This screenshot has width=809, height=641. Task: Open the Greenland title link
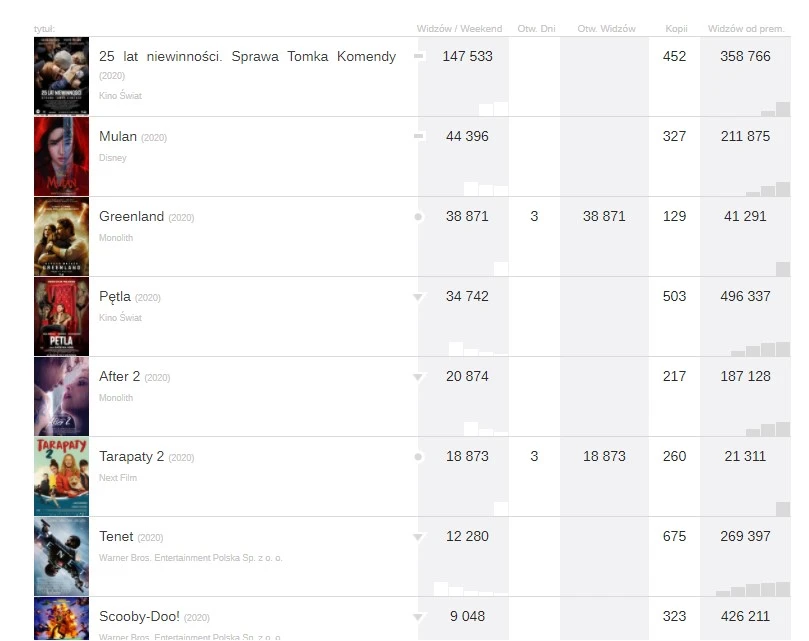pos(132,216)
